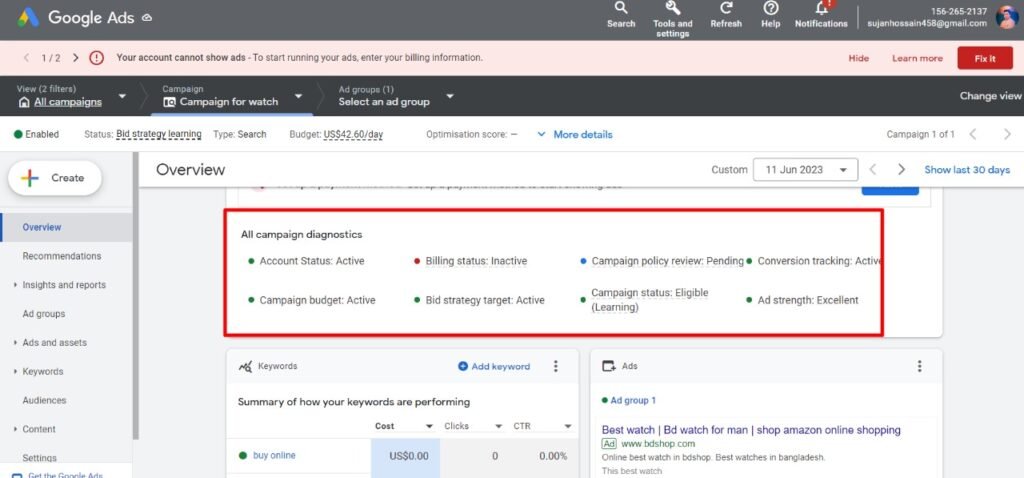Viewport: 1024px width, 478px height.
Task: Click the buy online keyword link
Action: coord(274,456)
